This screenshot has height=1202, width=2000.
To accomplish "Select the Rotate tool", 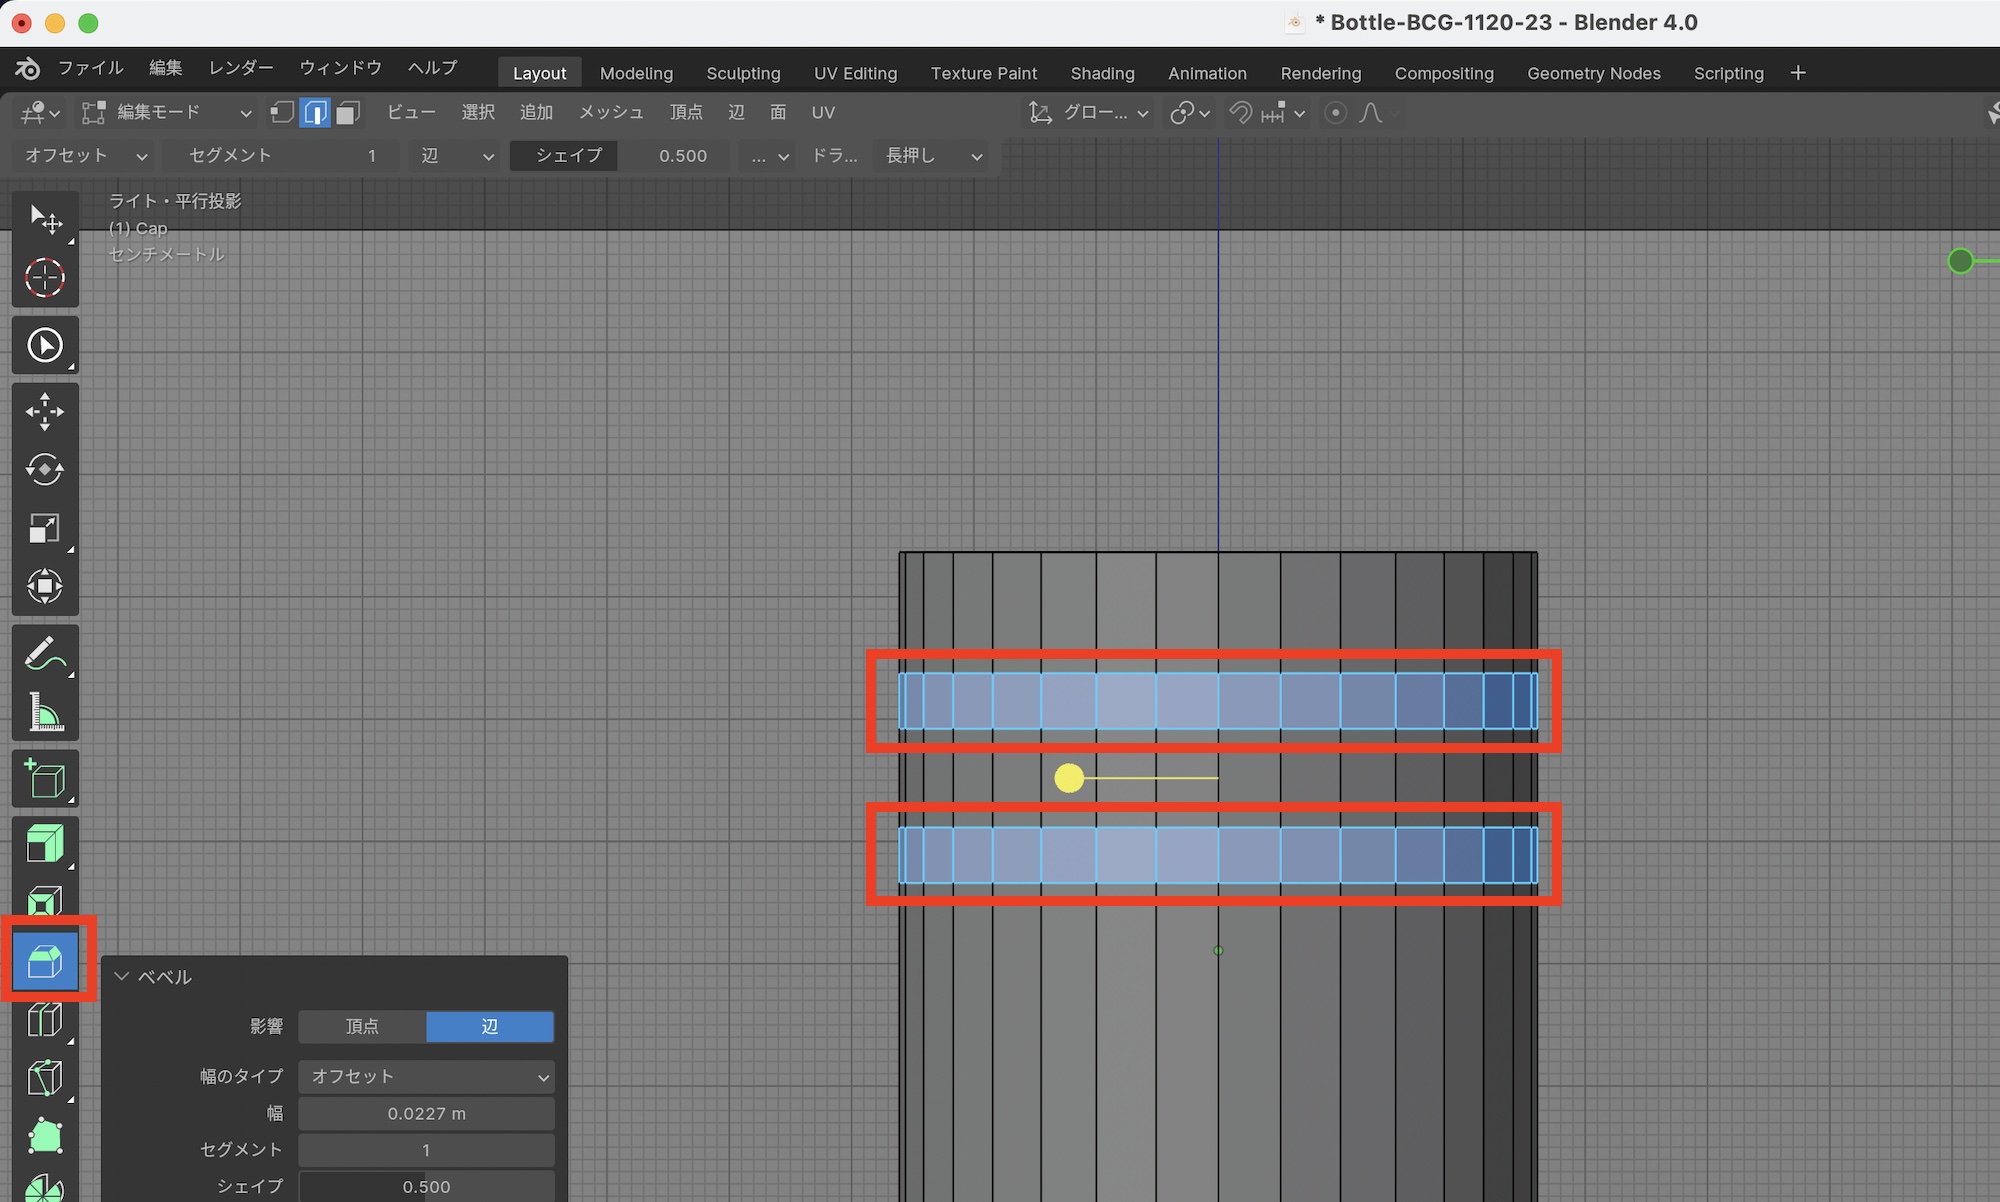I will pos(45,470).
